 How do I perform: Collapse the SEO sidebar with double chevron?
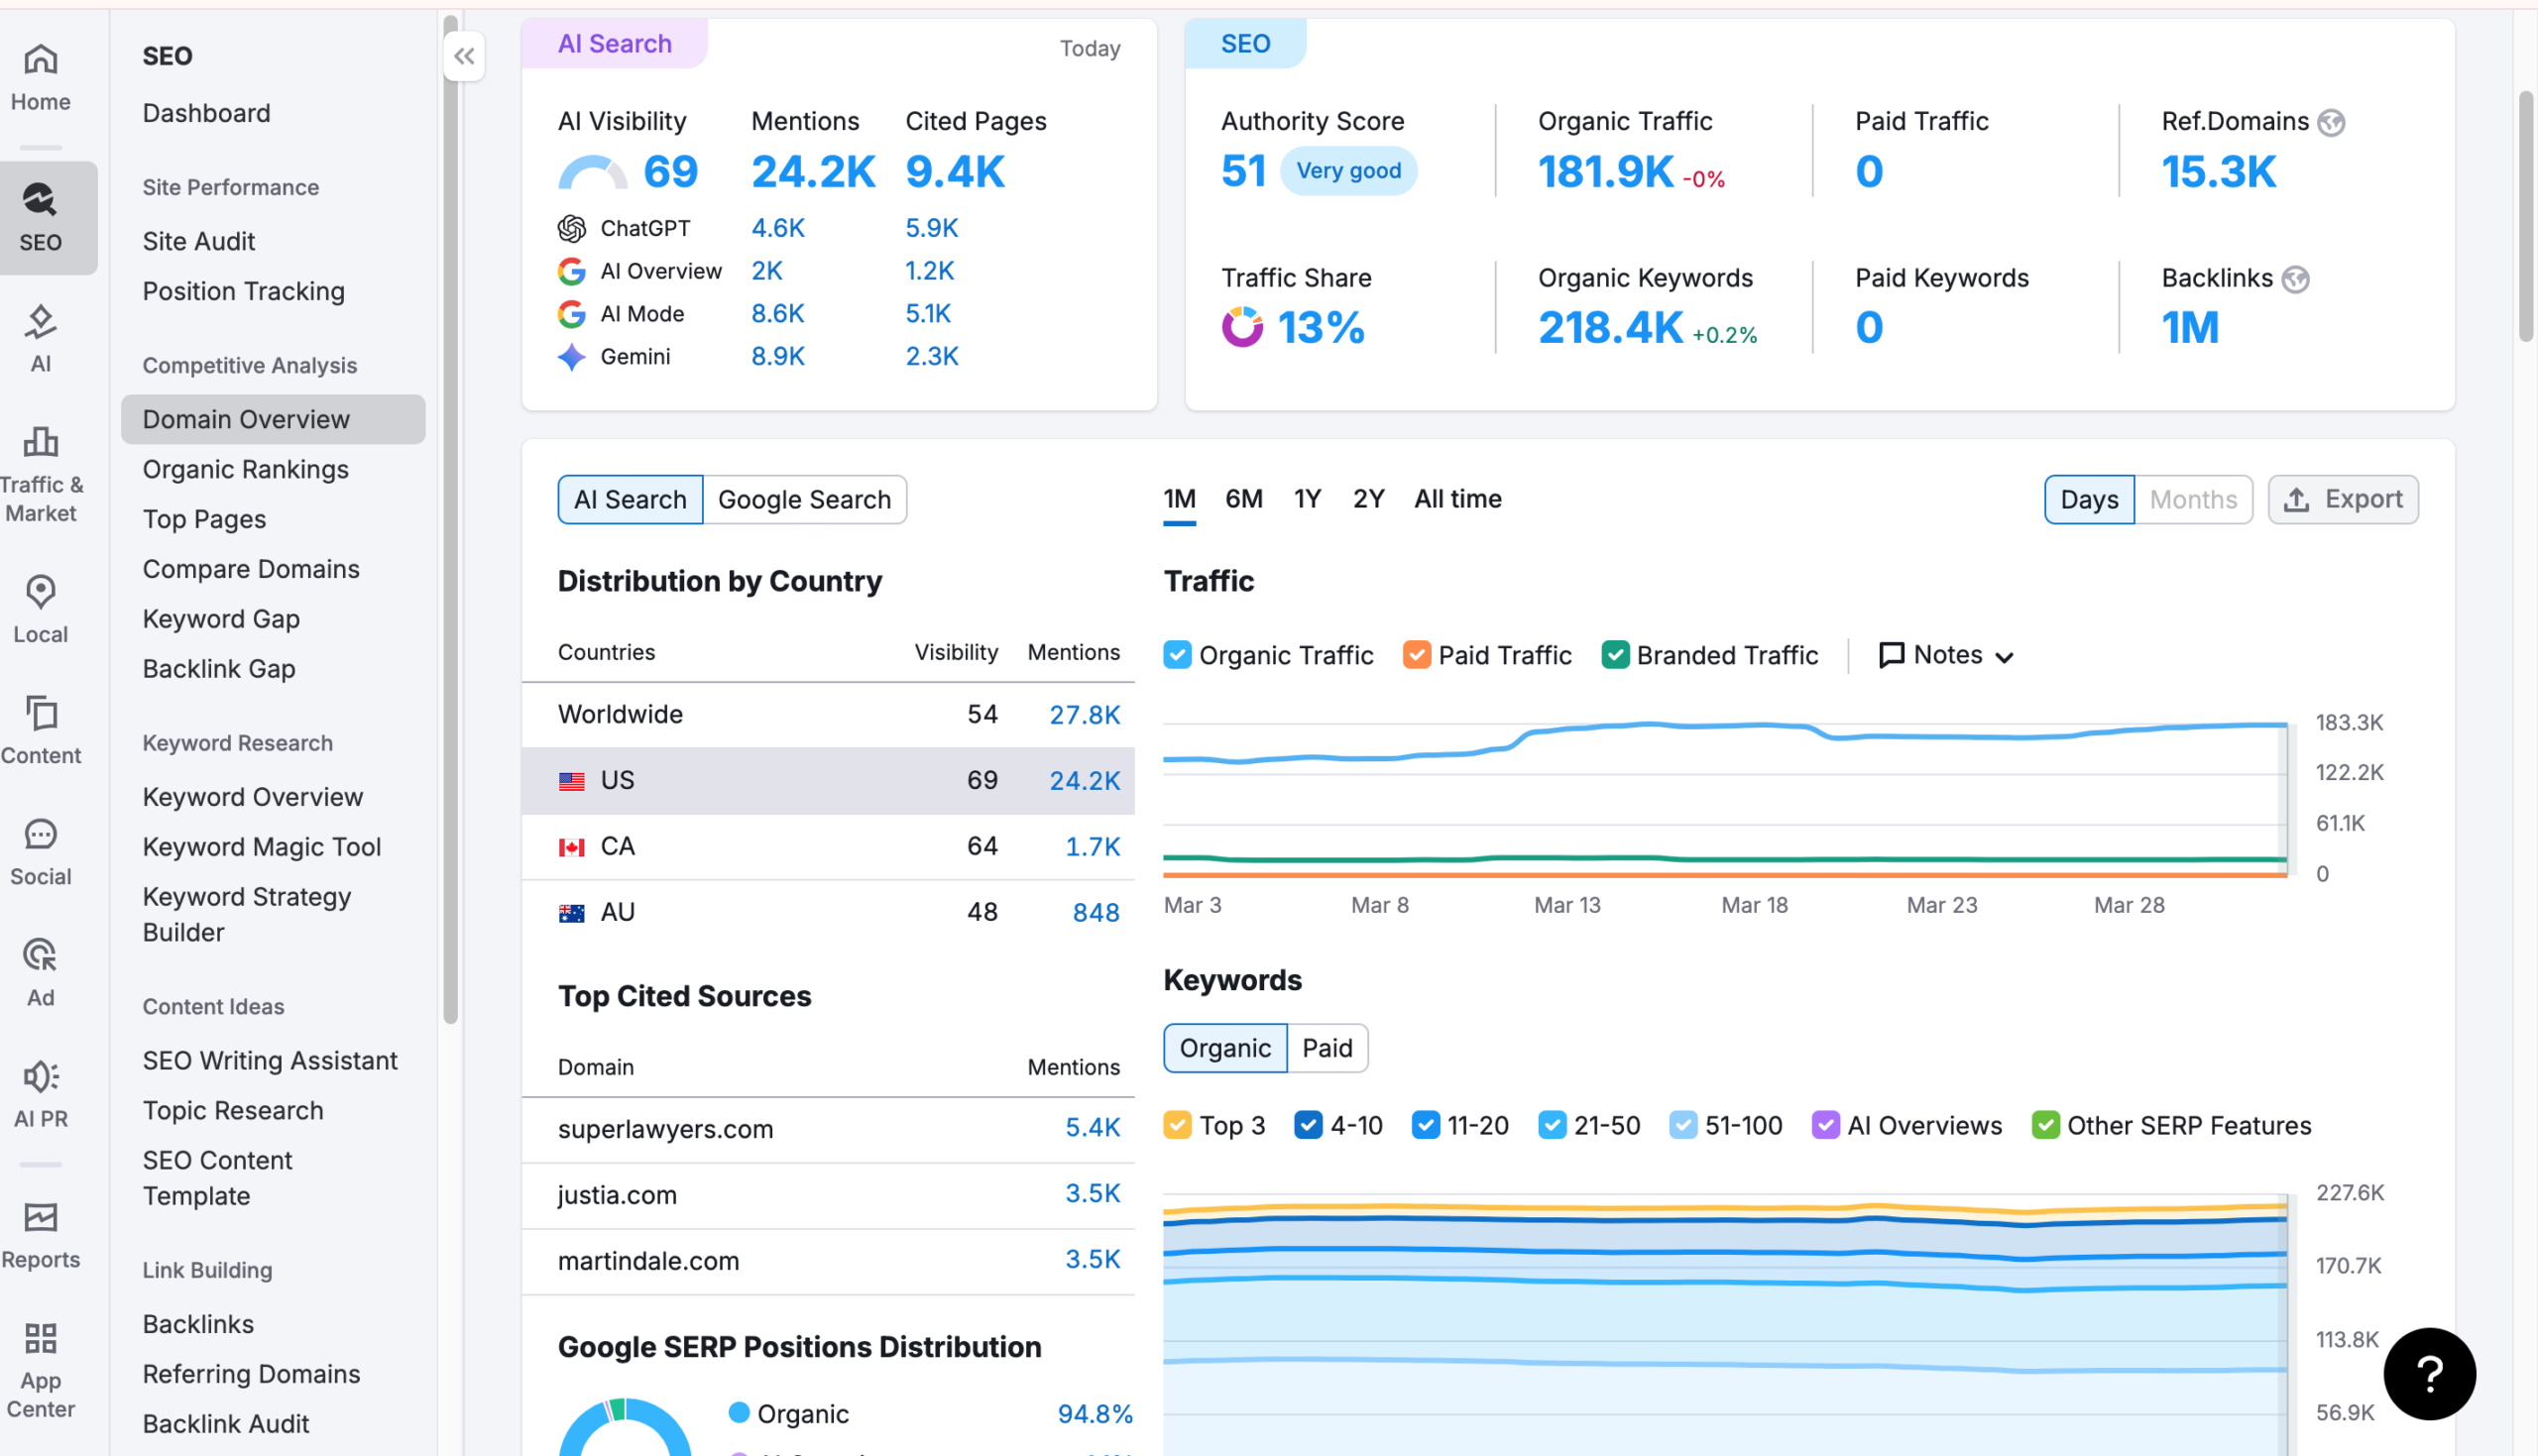[x=464, y=56]
